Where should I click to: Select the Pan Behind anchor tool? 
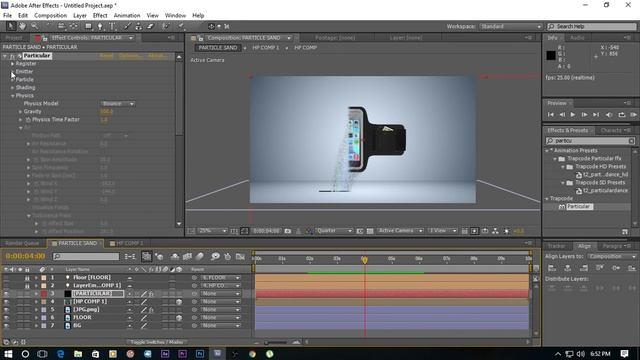pos(73,26)
